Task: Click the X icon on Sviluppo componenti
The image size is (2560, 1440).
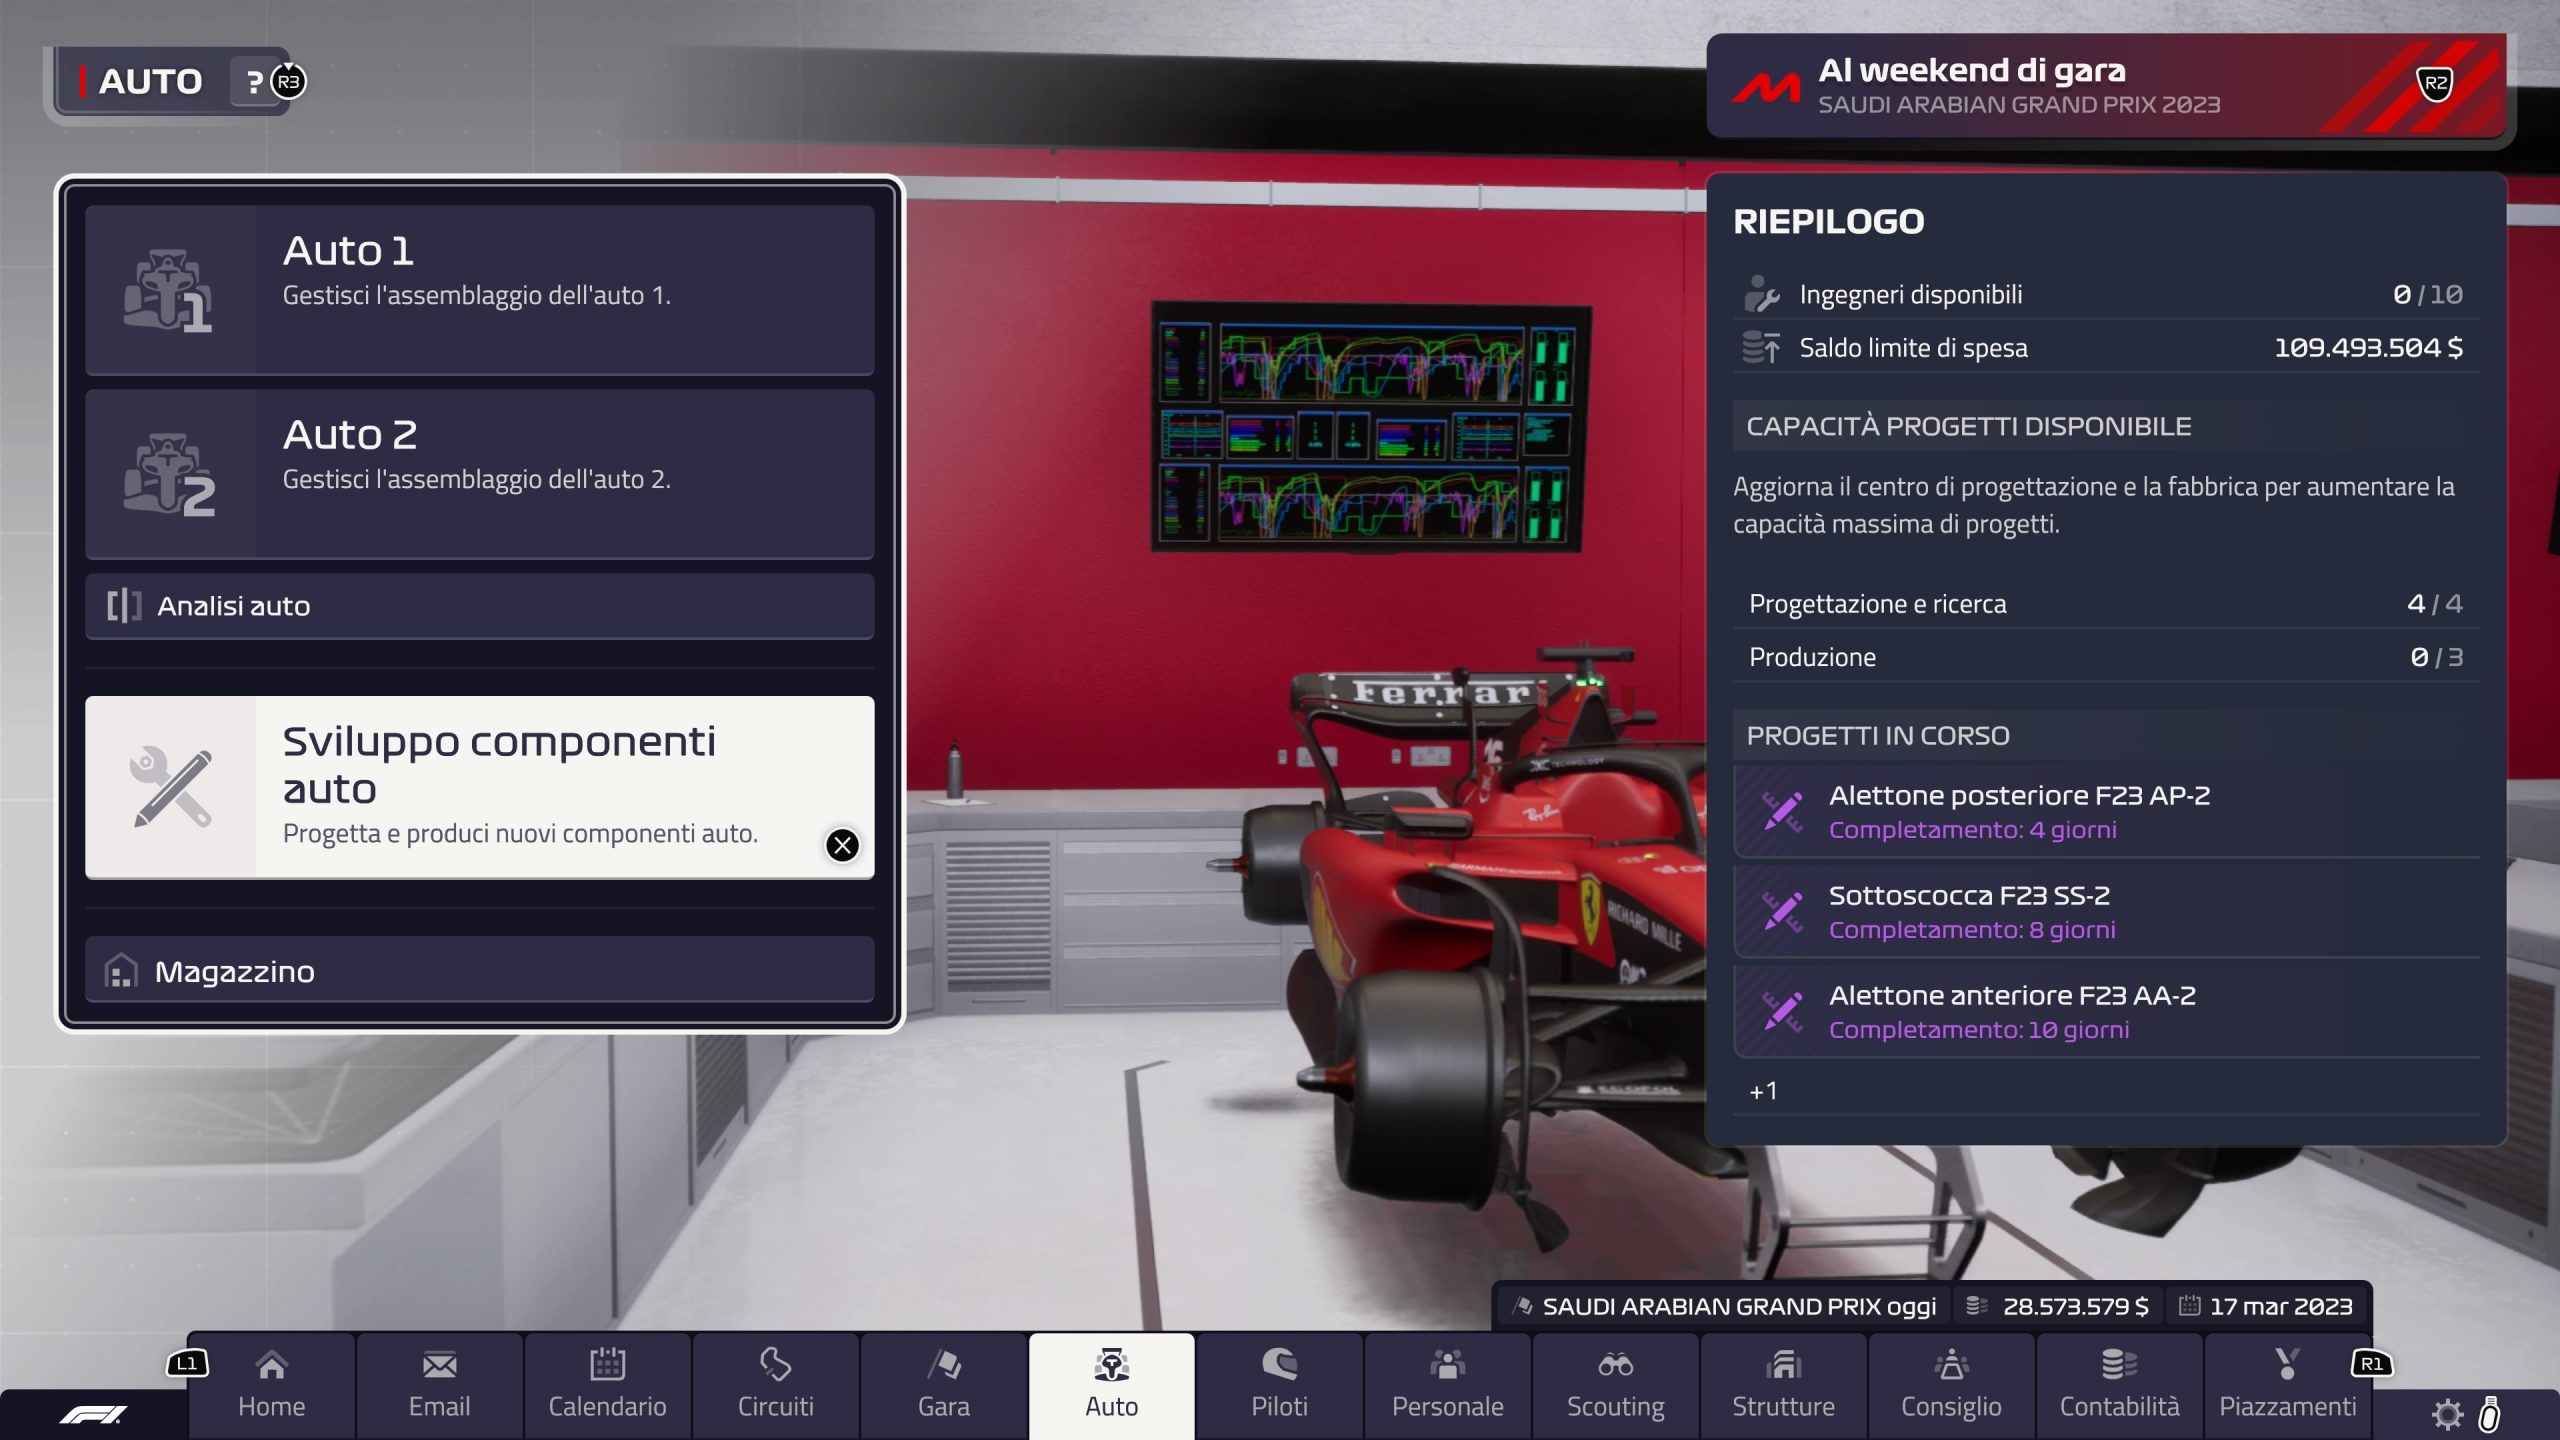Action: pyautogui.click(x=842, y=845)
